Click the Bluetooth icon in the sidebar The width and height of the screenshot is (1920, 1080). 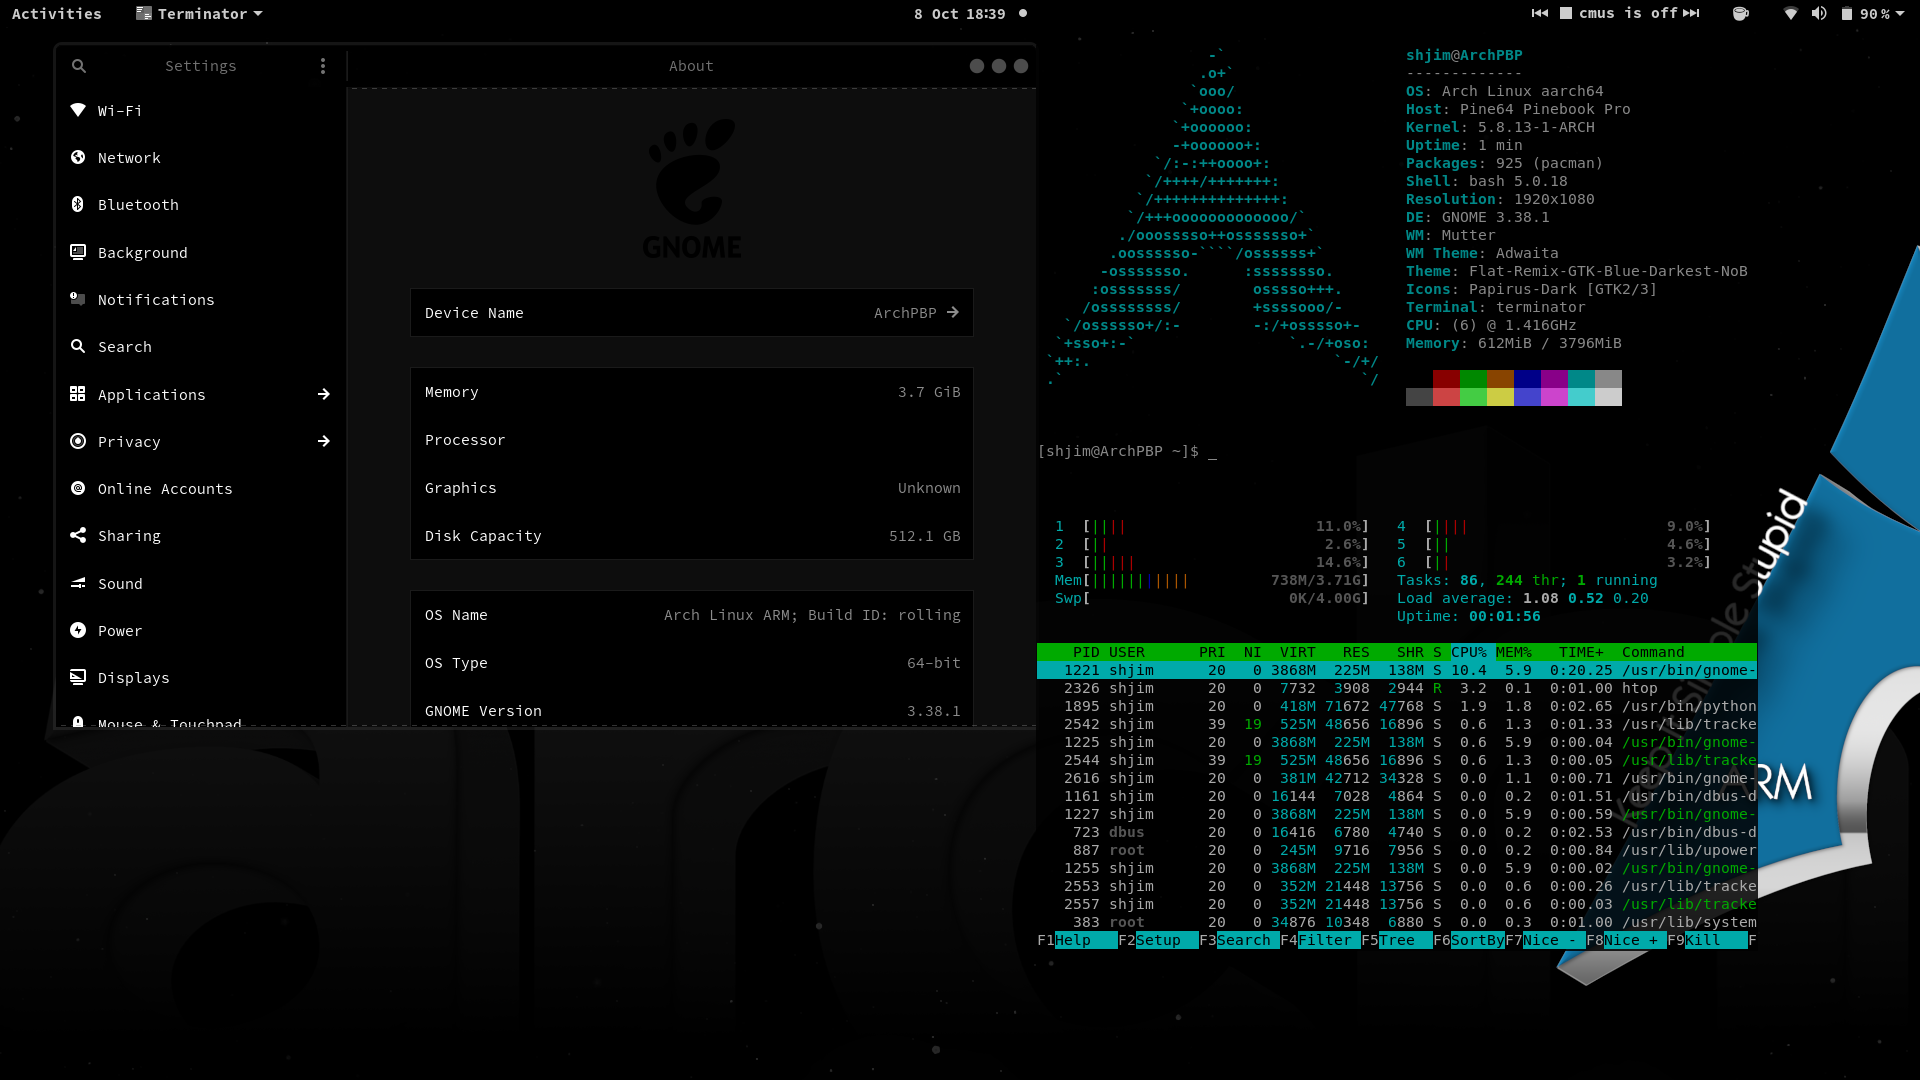pos(78,204)
